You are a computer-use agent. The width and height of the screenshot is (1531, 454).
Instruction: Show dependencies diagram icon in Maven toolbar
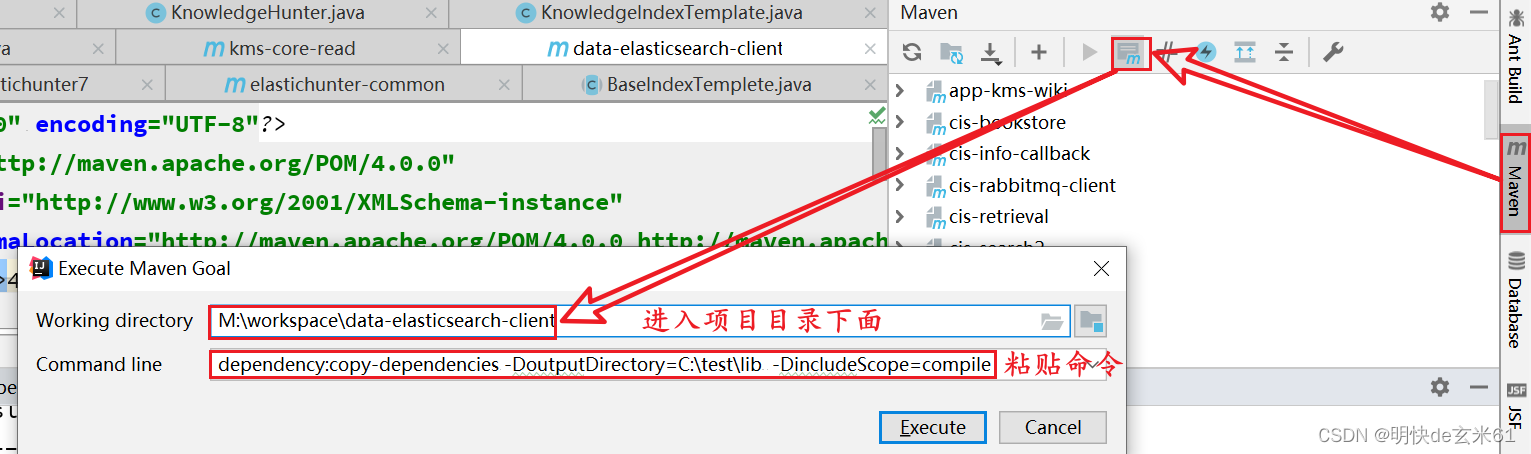[x=1245, y=52]
